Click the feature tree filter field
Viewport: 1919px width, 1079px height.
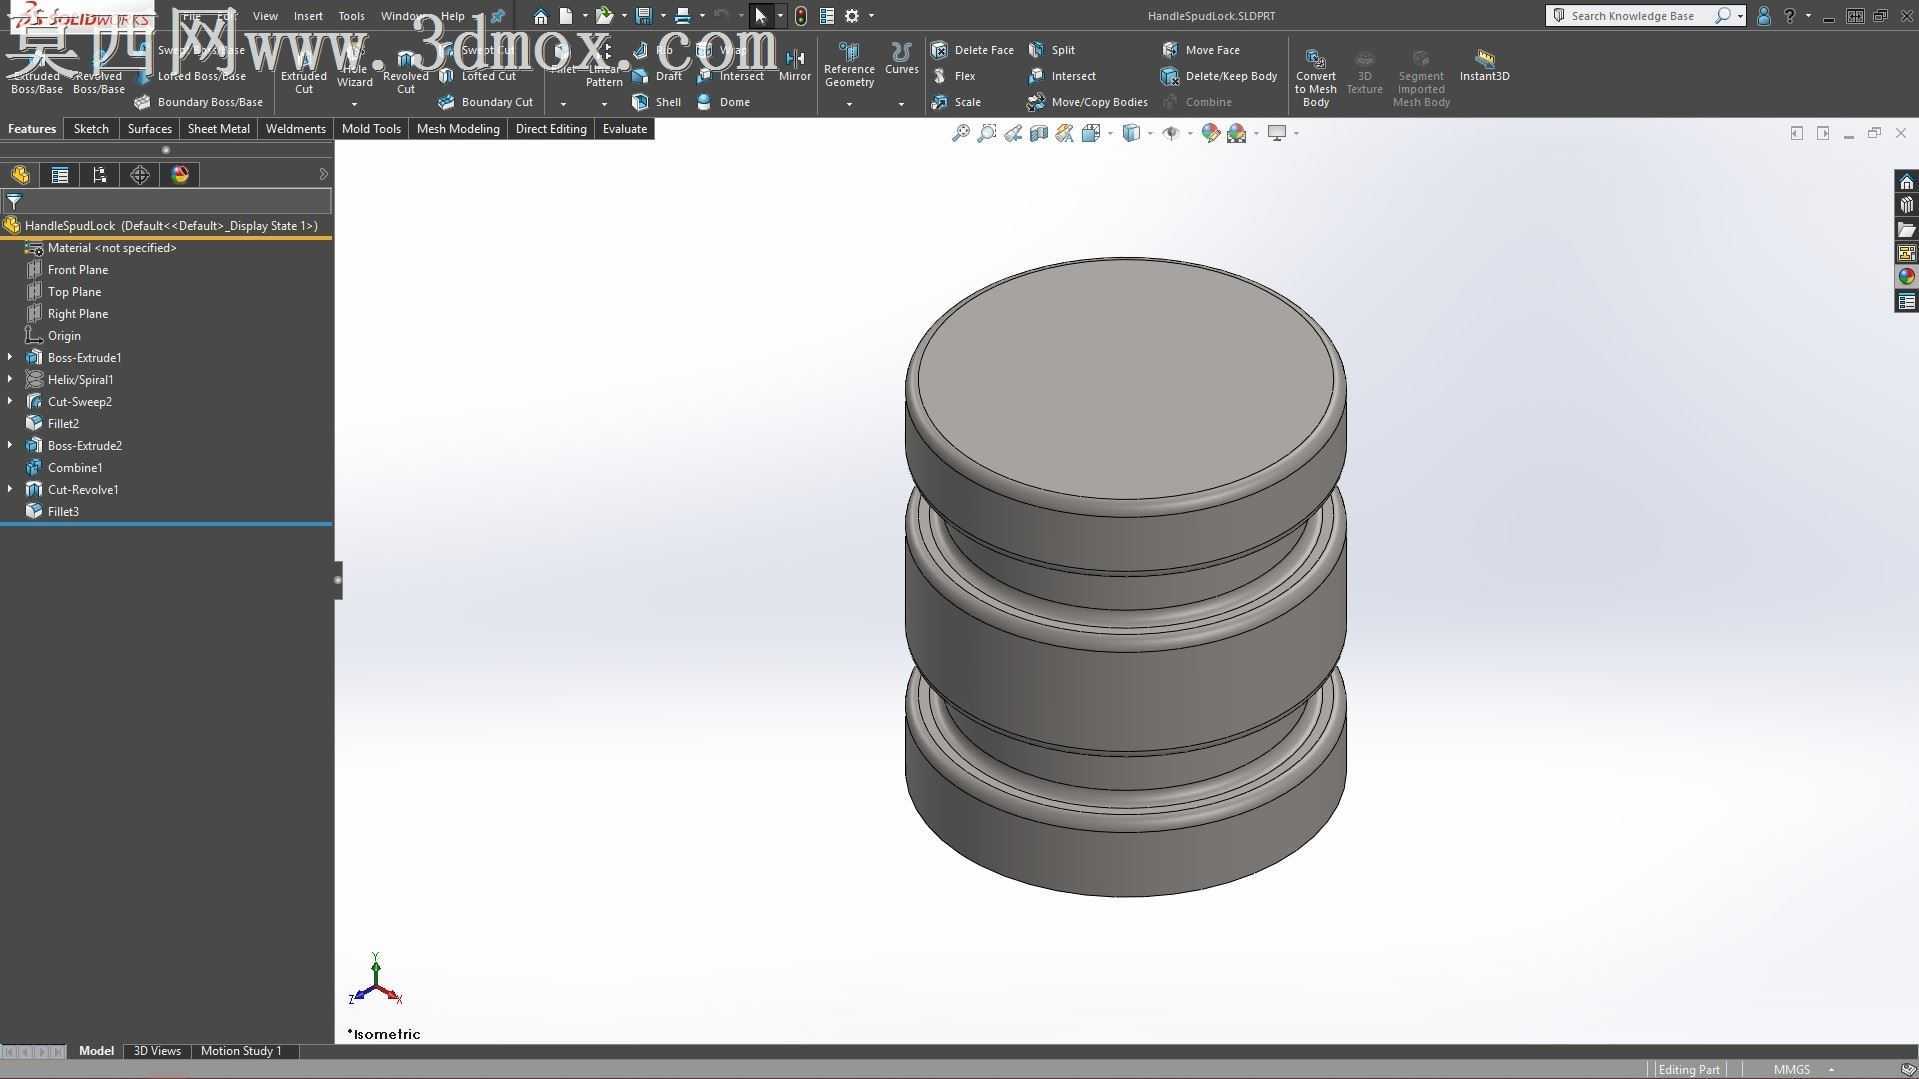(166, 201)
